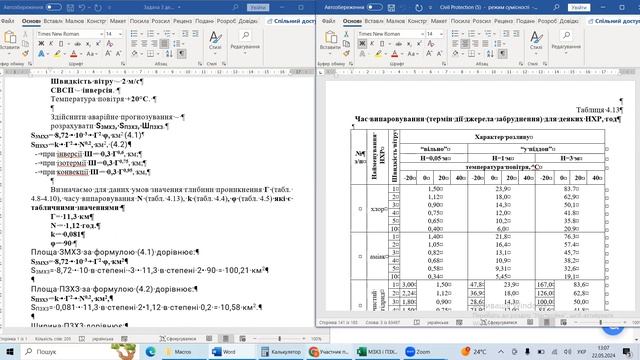640x360 pixels.
Task: Click Спільний доступ button in Civil Protection window
Action: (613, 21)
